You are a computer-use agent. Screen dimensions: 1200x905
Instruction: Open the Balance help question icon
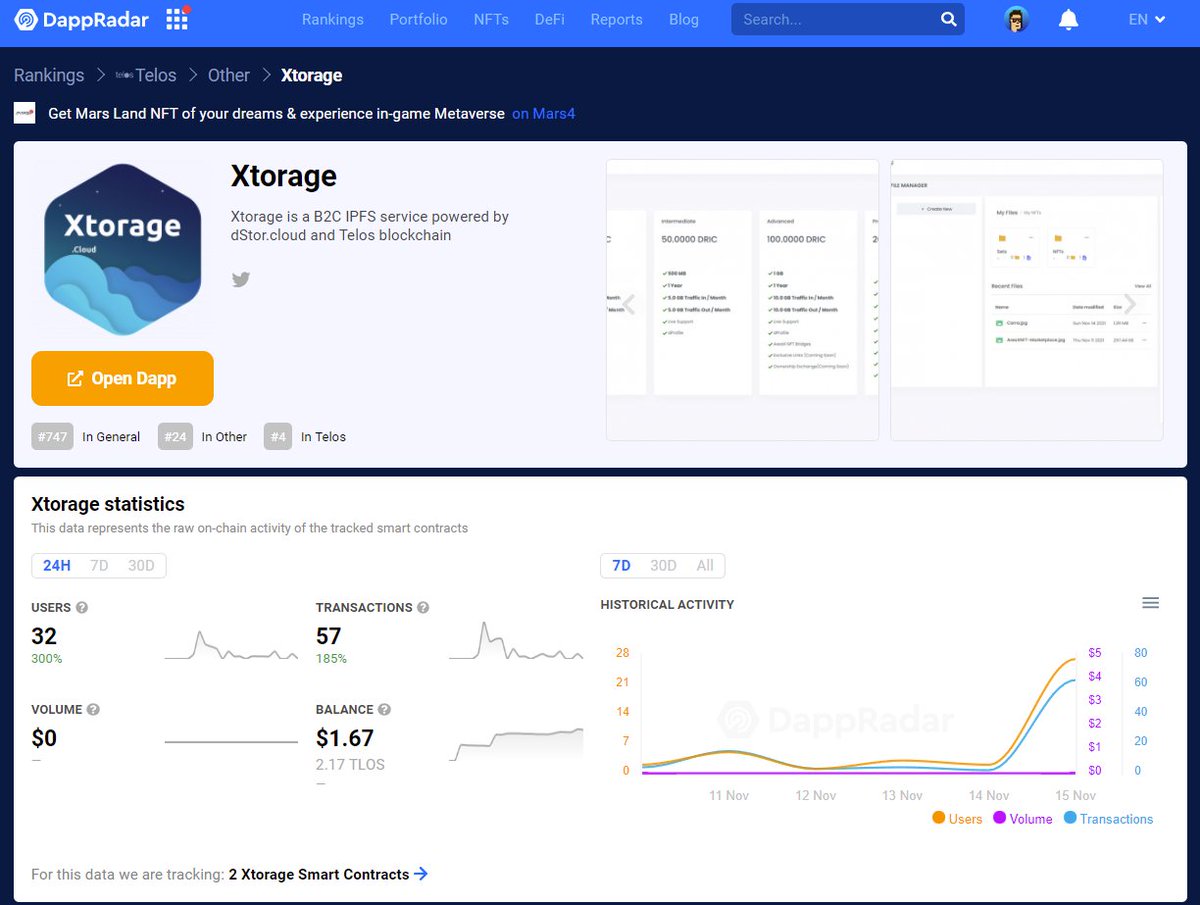[x=384, y=709]
